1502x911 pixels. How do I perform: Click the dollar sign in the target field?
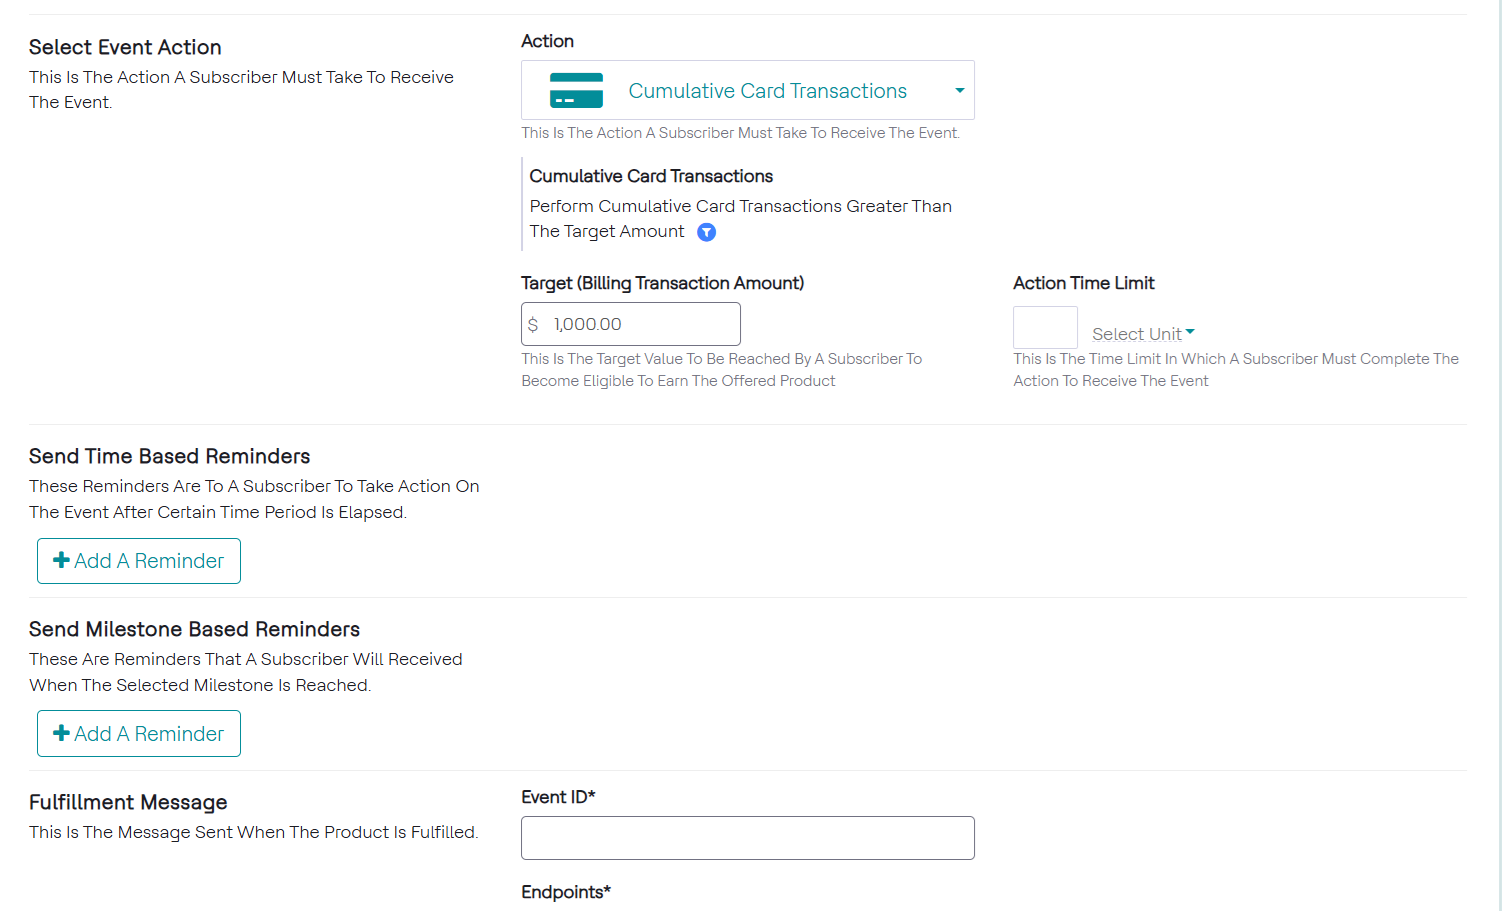(533, 324)
